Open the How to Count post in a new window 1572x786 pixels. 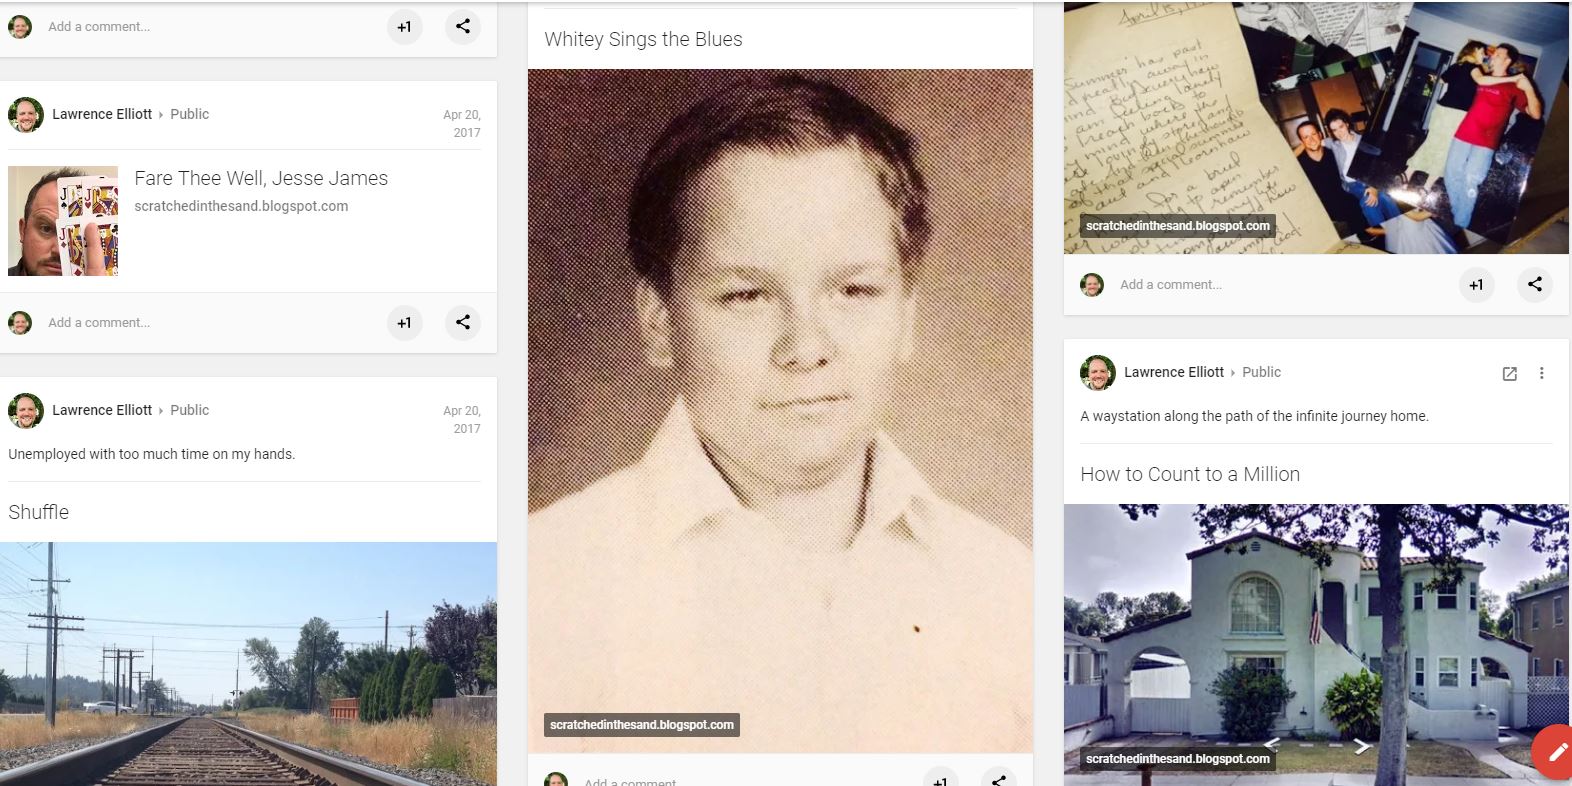[x=1510, y=373]
